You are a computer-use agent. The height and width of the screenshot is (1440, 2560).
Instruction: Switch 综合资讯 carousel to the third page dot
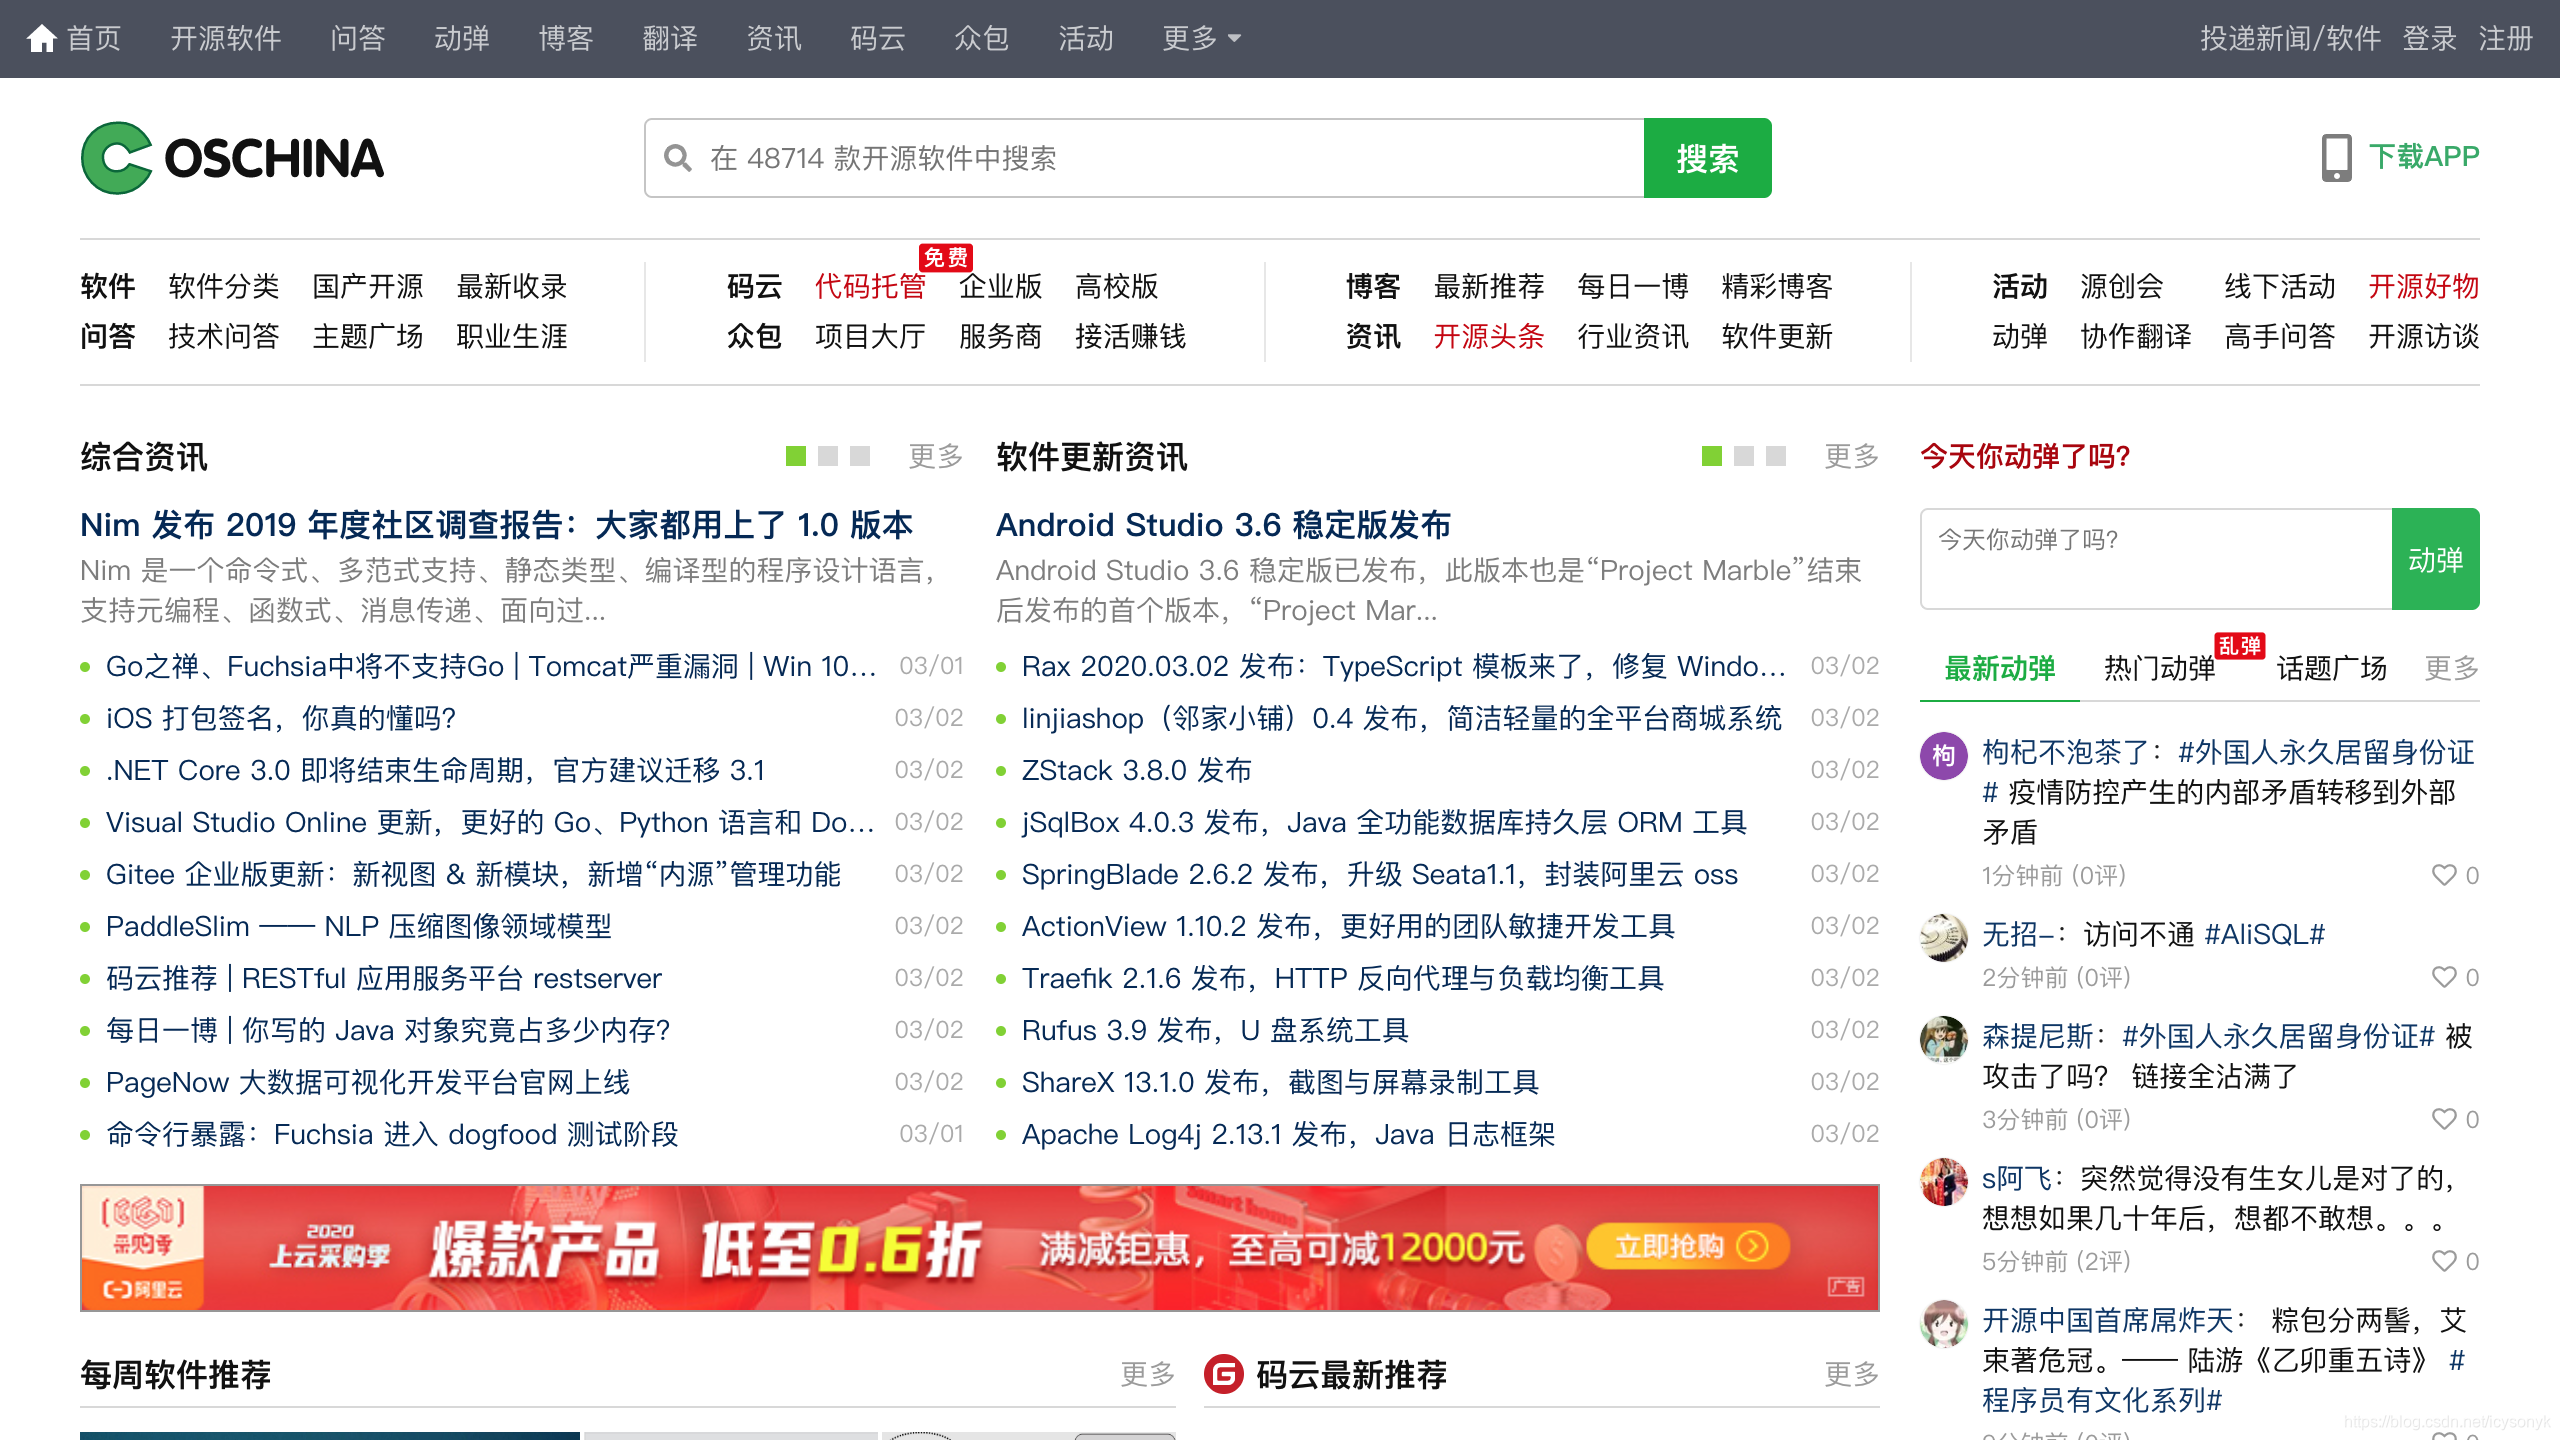coord(860,456)
